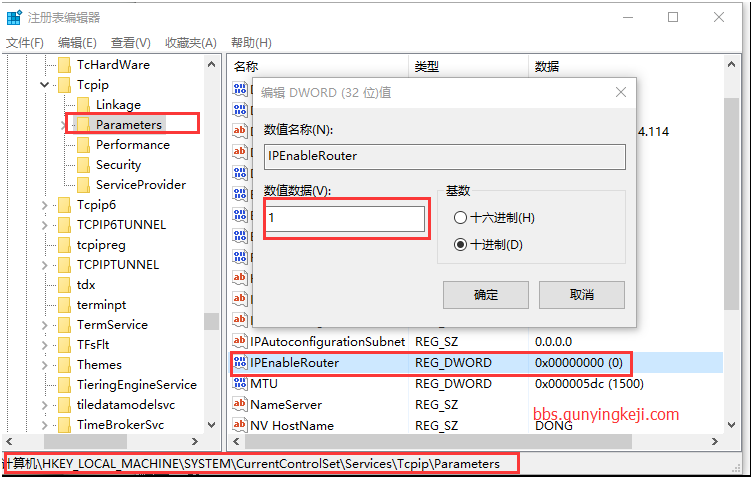Select the TFsFlt tree item label
This screenshot has height=479, width=753.
coord(93,345)
